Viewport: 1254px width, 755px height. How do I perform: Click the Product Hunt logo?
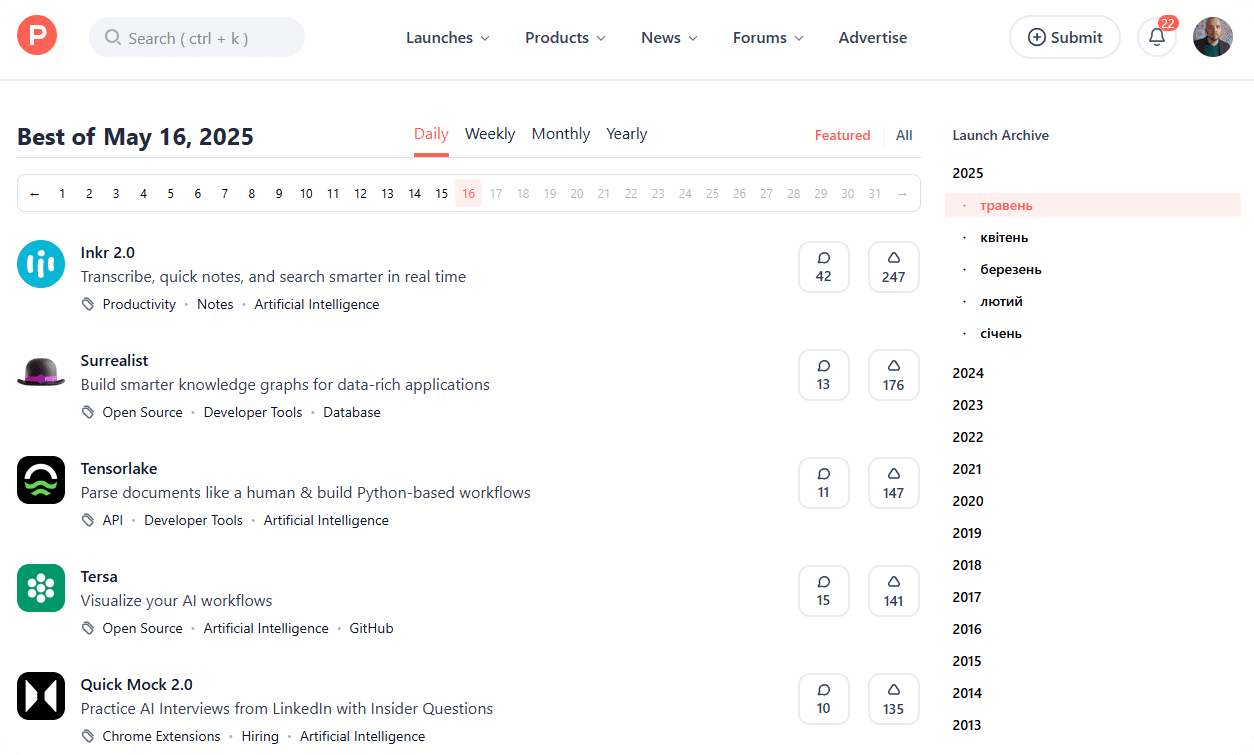[37, 37]
